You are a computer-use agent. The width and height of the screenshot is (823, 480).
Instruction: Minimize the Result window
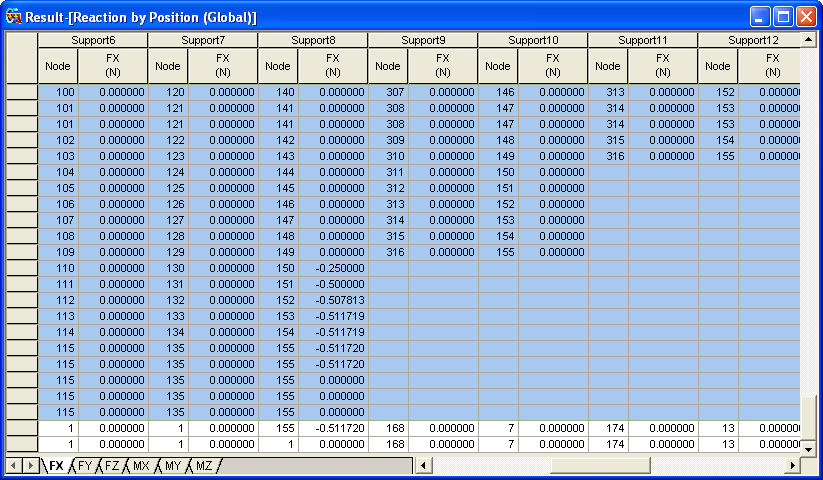pyautogui.click(x=761, y=17)
